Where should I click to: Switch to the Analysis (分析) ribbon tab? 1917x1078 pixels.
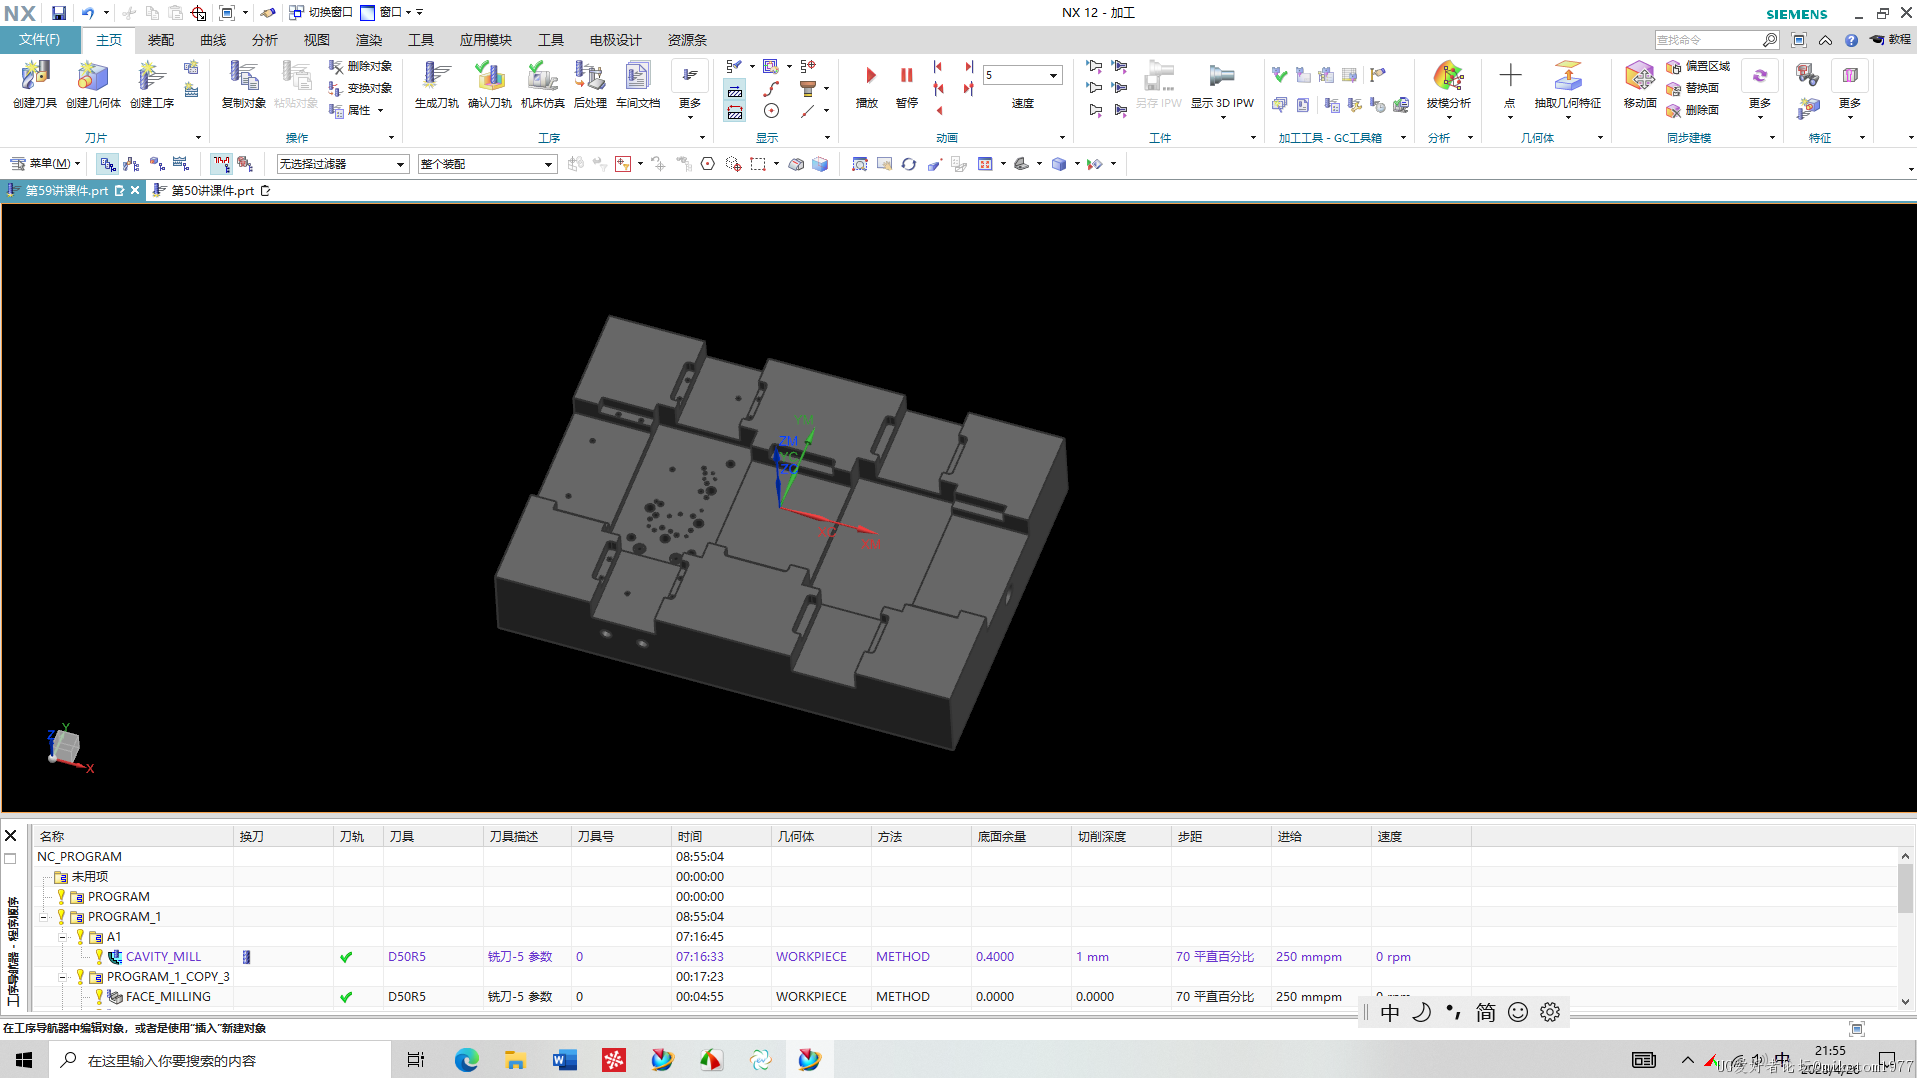point(265,40)
